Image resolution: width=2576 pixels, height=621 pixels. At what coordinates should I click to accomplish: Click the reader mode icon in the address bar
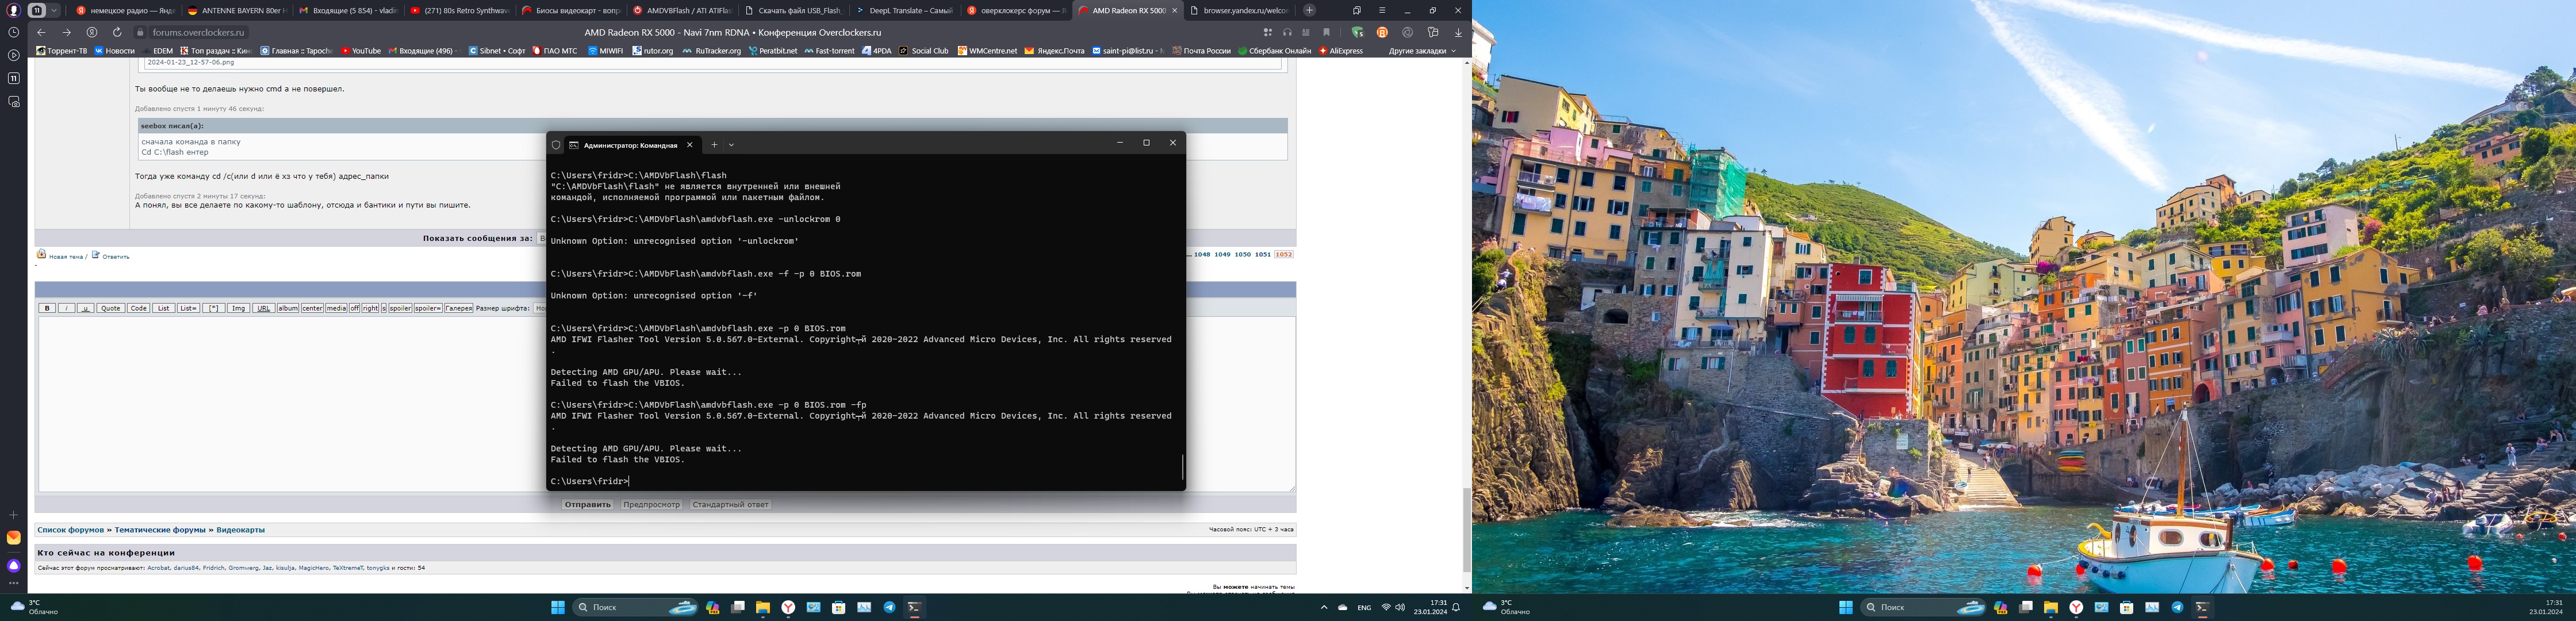(1306, 32)
